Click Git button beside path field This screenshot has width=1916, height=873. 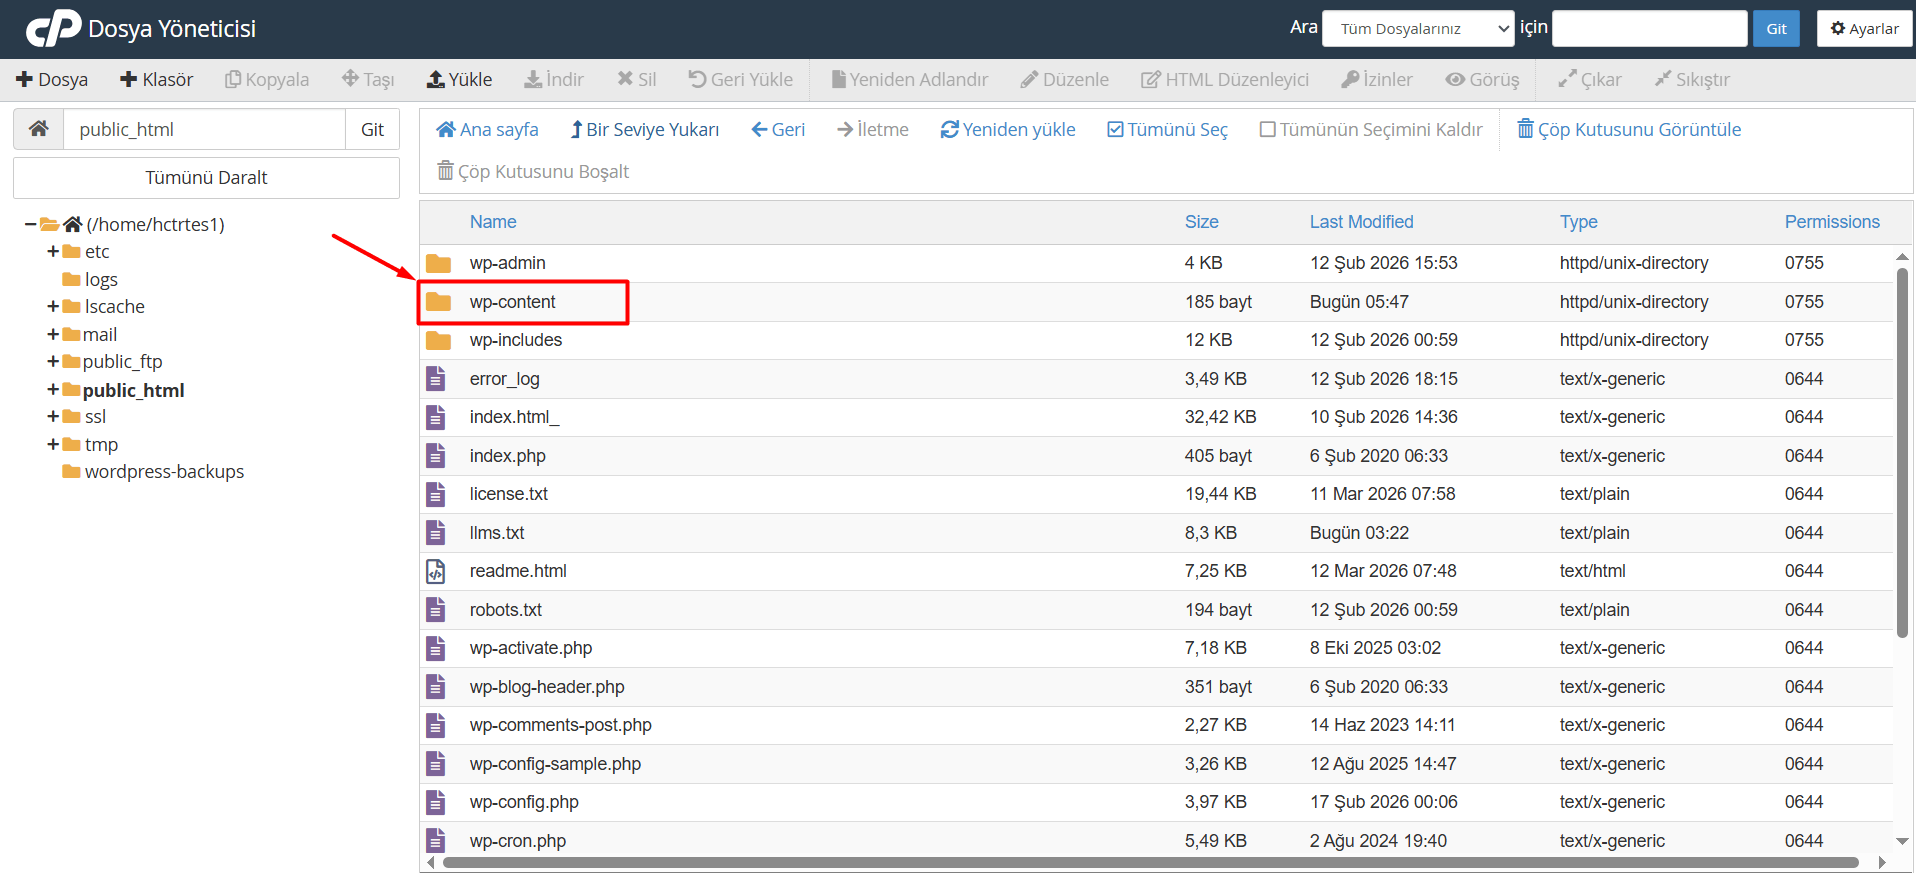coord(372,129)
